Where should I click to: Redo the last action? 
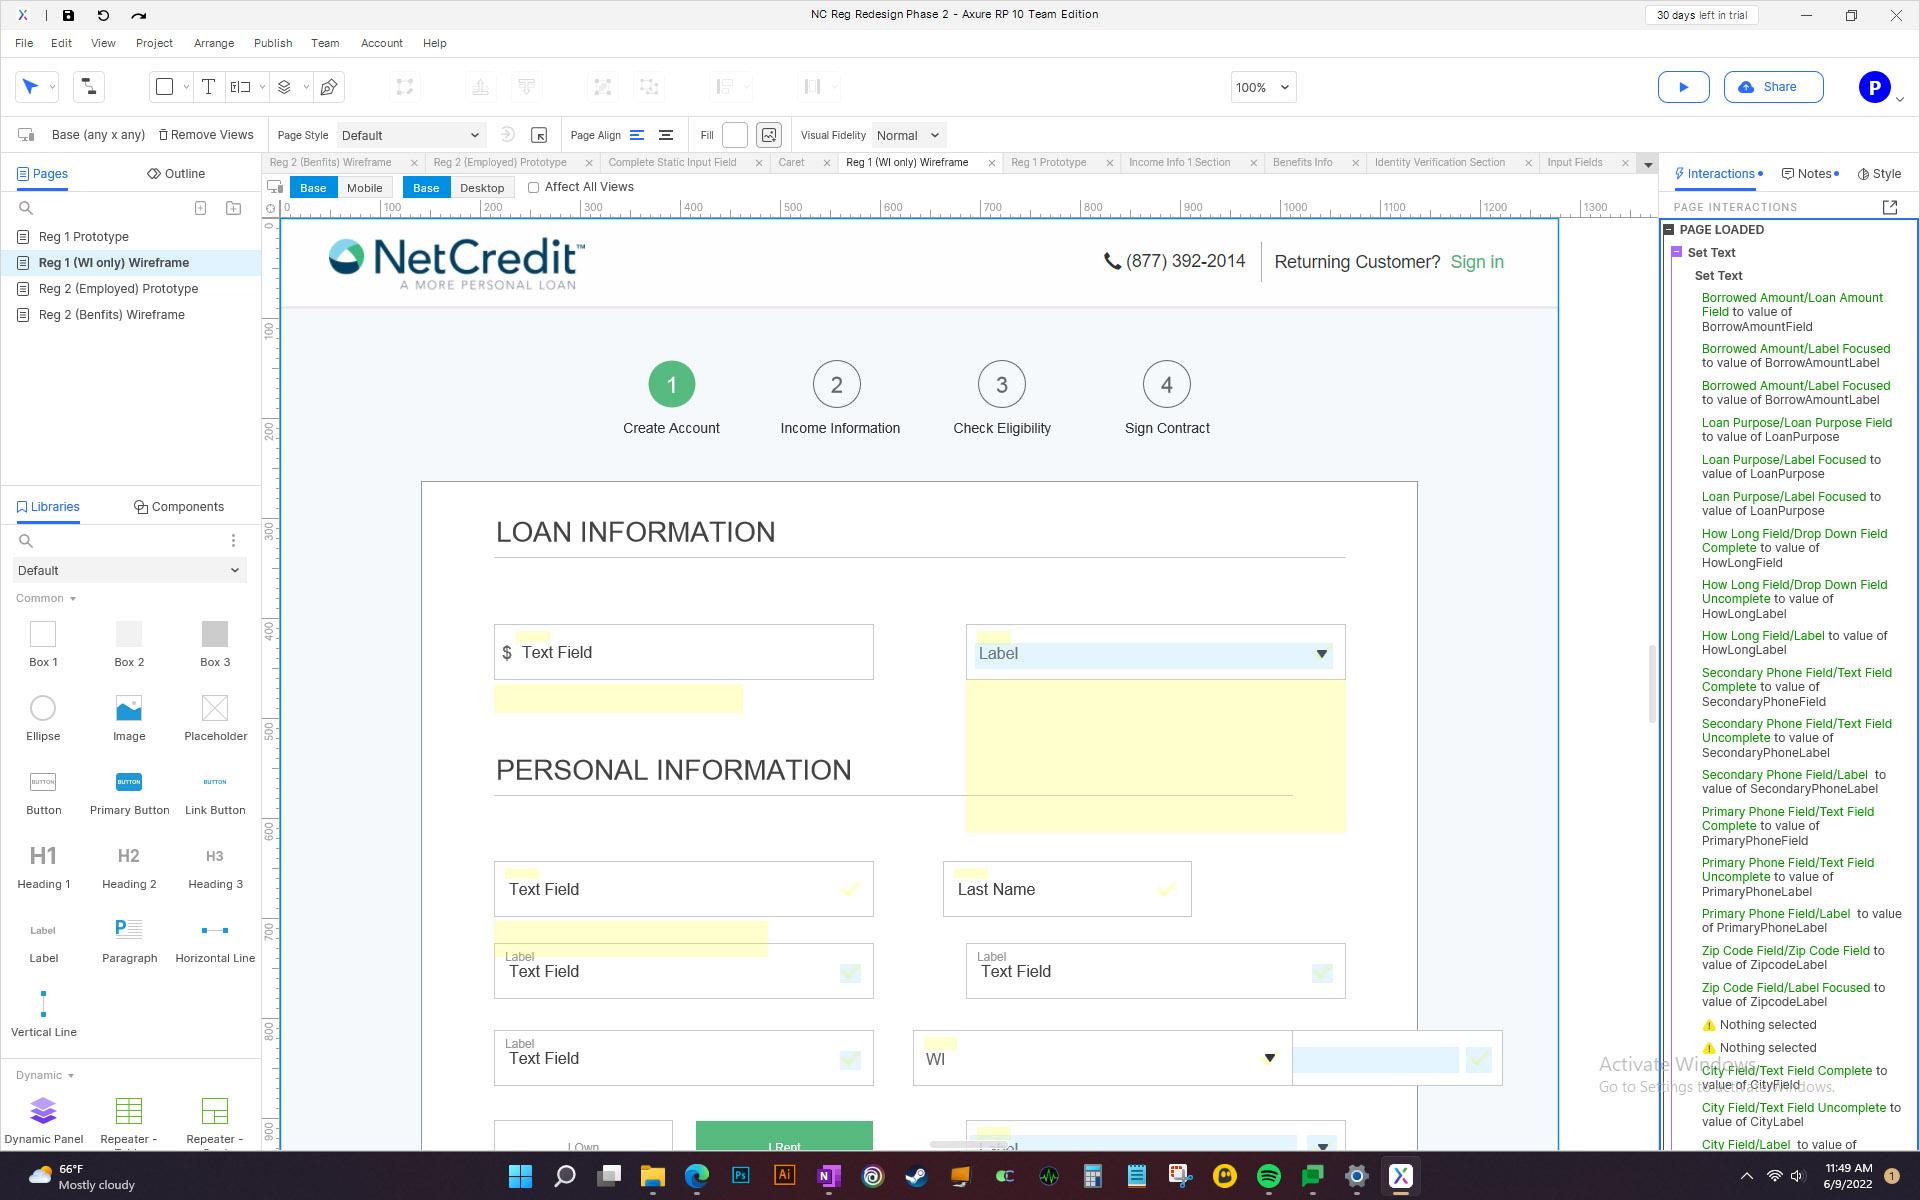[138, 15]
